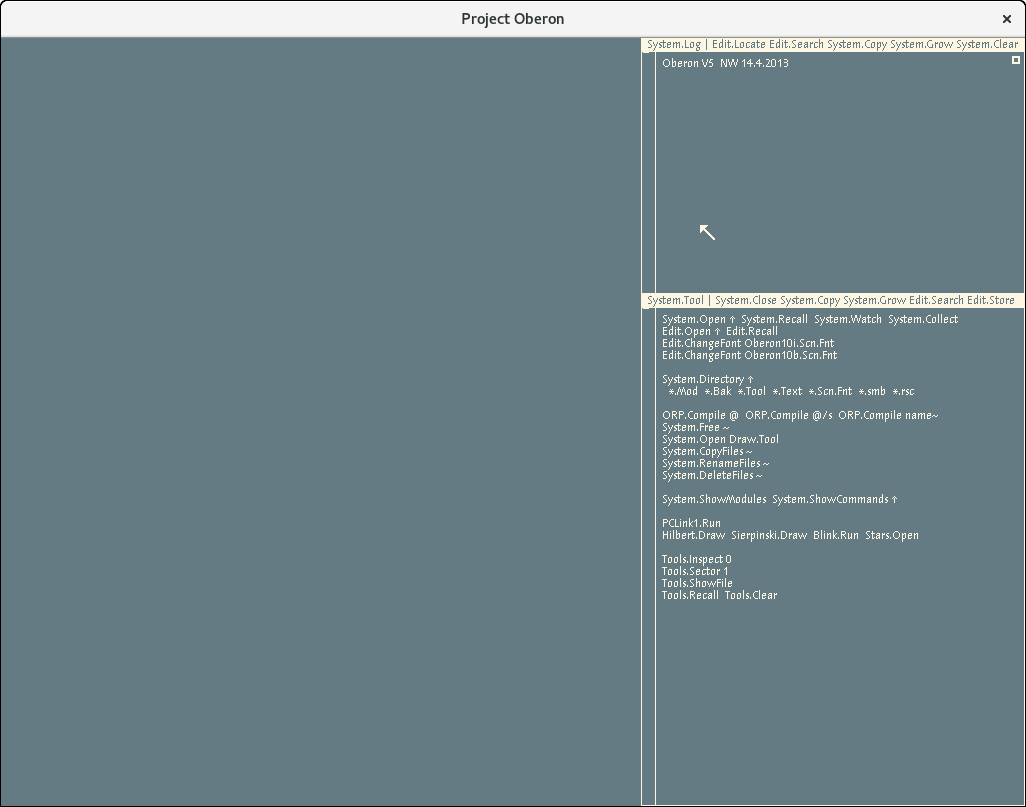Click the System.Log viewer name
This screenshot has width=1026, height=807.
click(674, 45)
